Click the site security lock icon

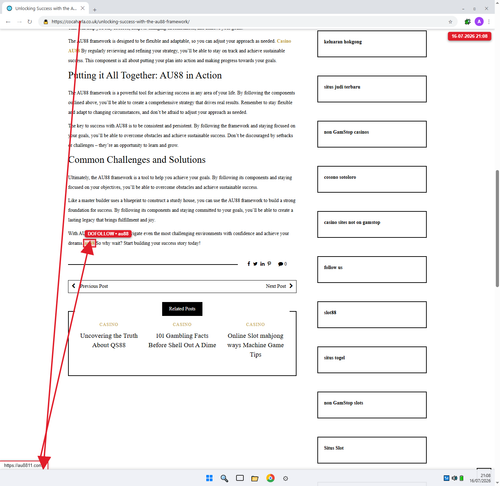click(x=46, y=22)
